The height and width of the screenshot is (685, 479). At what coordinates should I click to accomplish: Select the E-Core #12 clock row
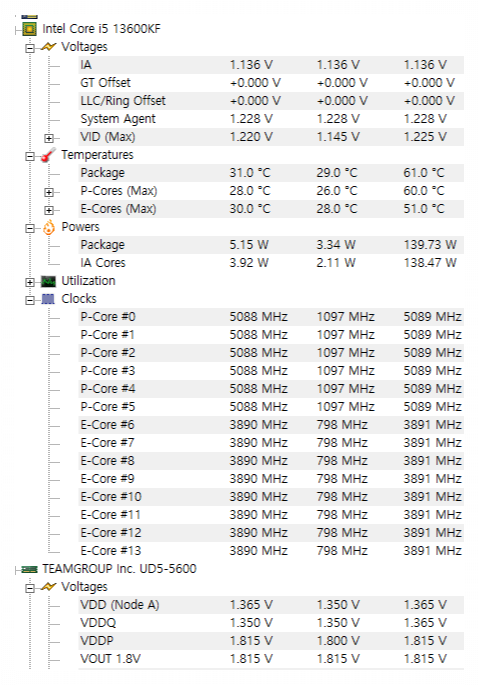(x=271, y=533)
